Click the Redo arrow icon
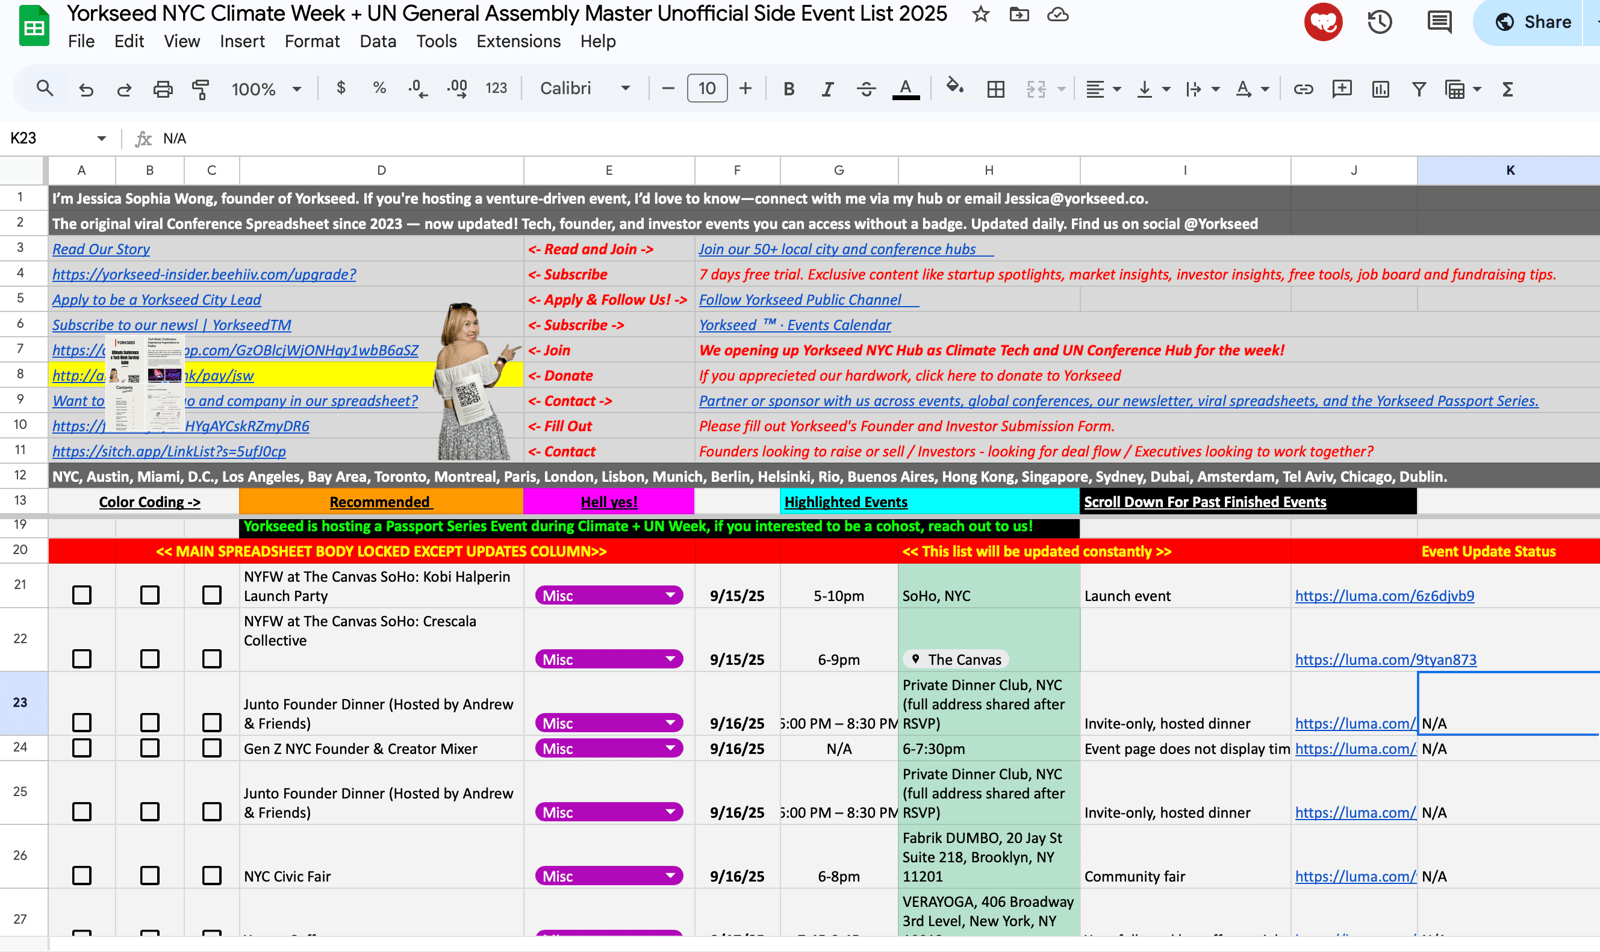 click(124, 89)
